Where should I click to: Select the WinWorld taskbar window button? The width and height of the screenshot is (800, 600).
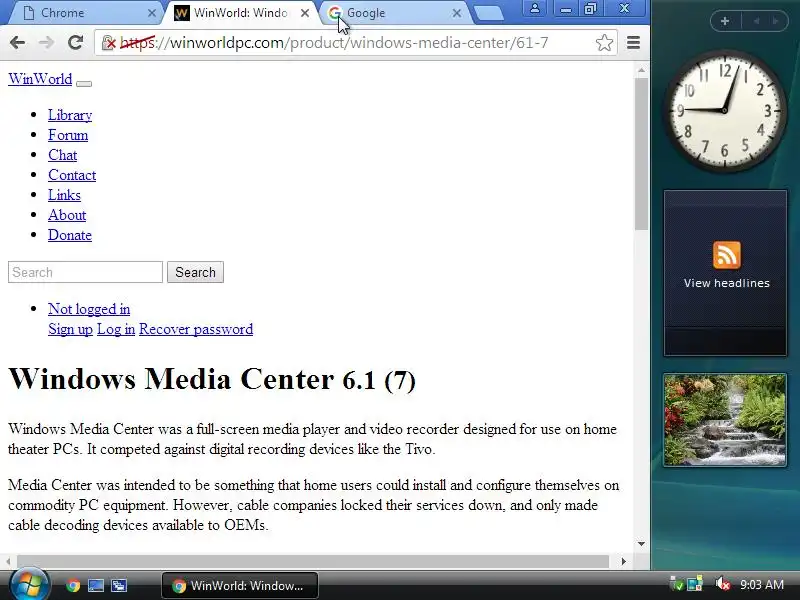pos(240,585)
